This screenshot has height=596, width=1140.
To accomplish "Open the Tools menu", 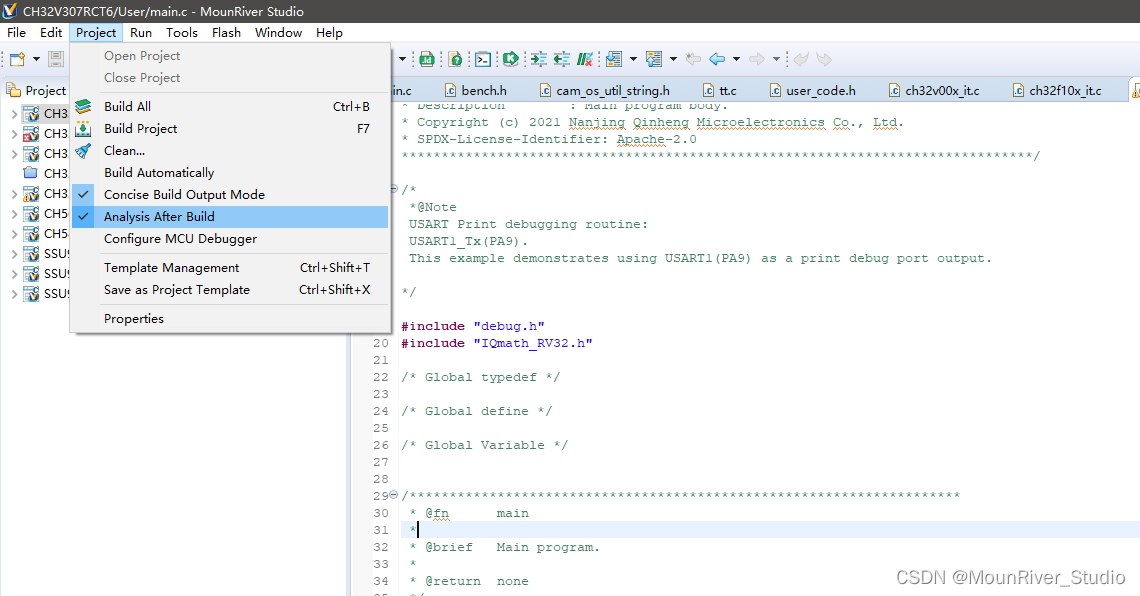I will pos(182,33).
